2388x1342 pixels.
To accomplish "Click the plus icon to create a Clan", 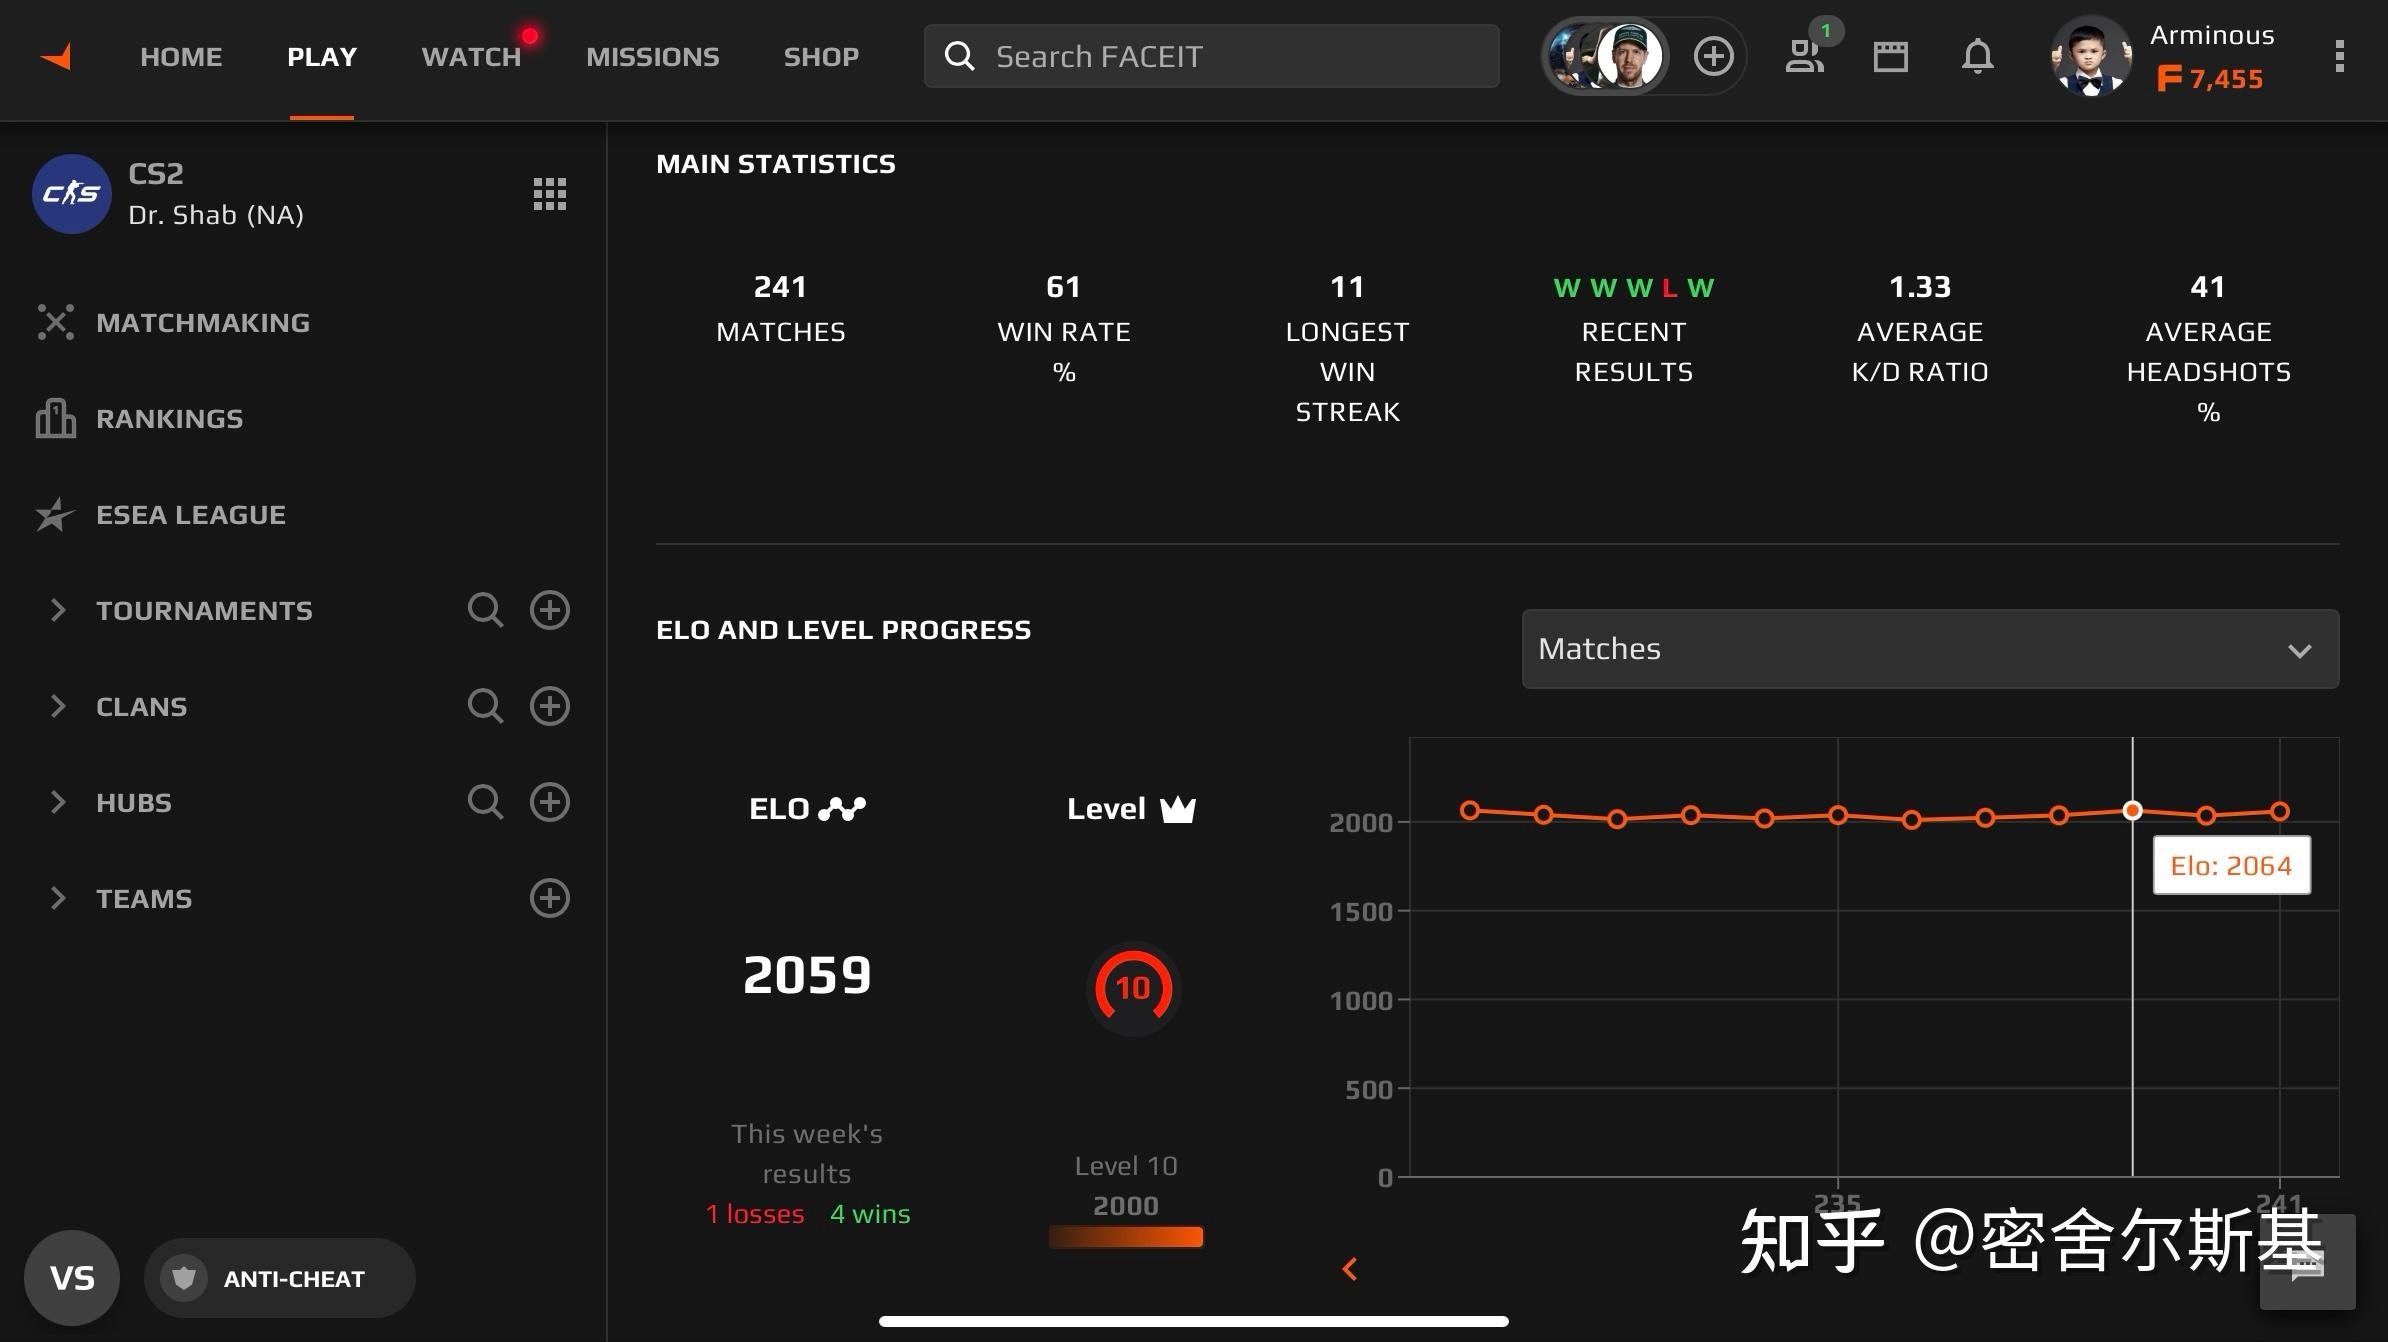I will point(550,706).
